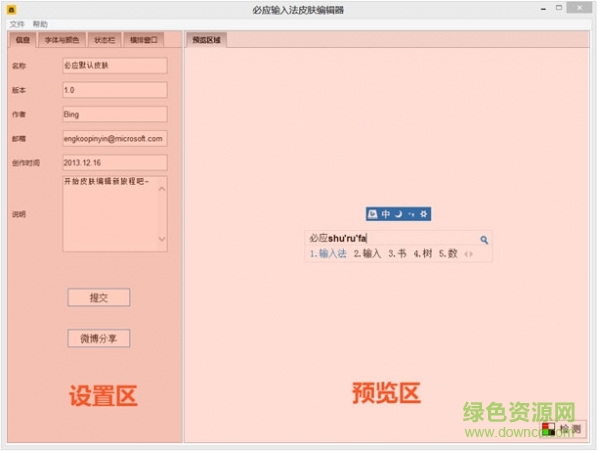The height and width of the screenshot is (451, 598).
Task: Click the Bing logo icon on status bar preview
Action: pyautogui.click(x=373, y=214)
